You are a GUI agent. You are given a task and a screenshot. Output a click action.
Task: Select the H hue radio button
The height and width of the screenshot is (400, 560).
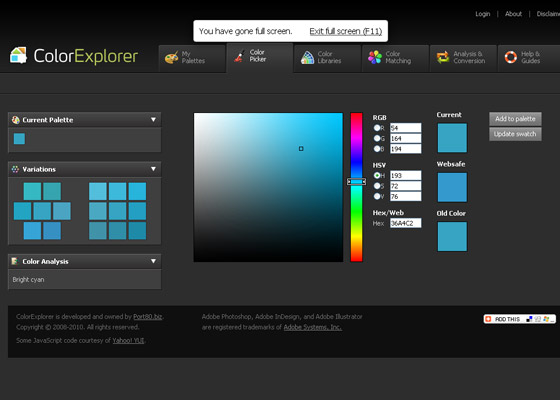pos(377,175)
